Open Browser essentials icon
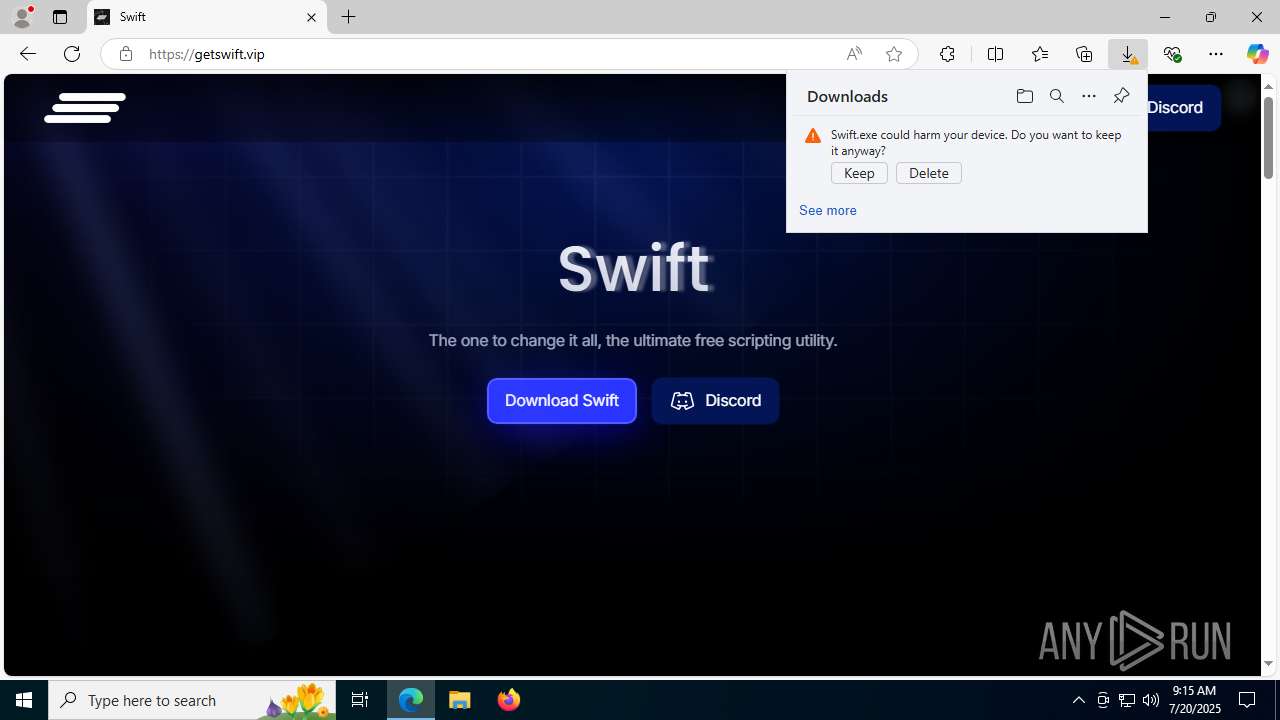Image resolution: width=1280 pixels, height=720 pixels. (1172, 54)
